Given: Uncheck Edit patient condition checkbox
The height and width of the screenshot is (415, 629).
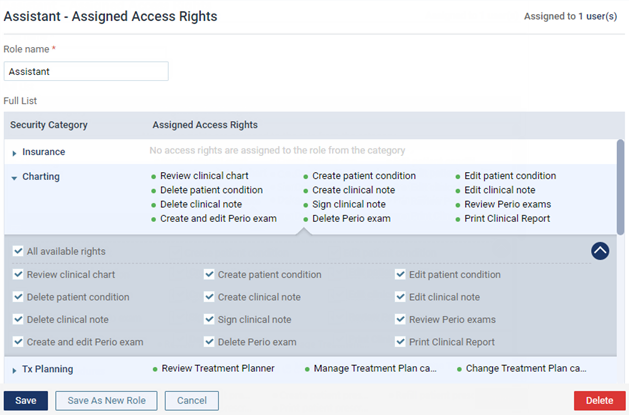Looking at the screenshot, I should pyautogui.click(x=400, y=274).
